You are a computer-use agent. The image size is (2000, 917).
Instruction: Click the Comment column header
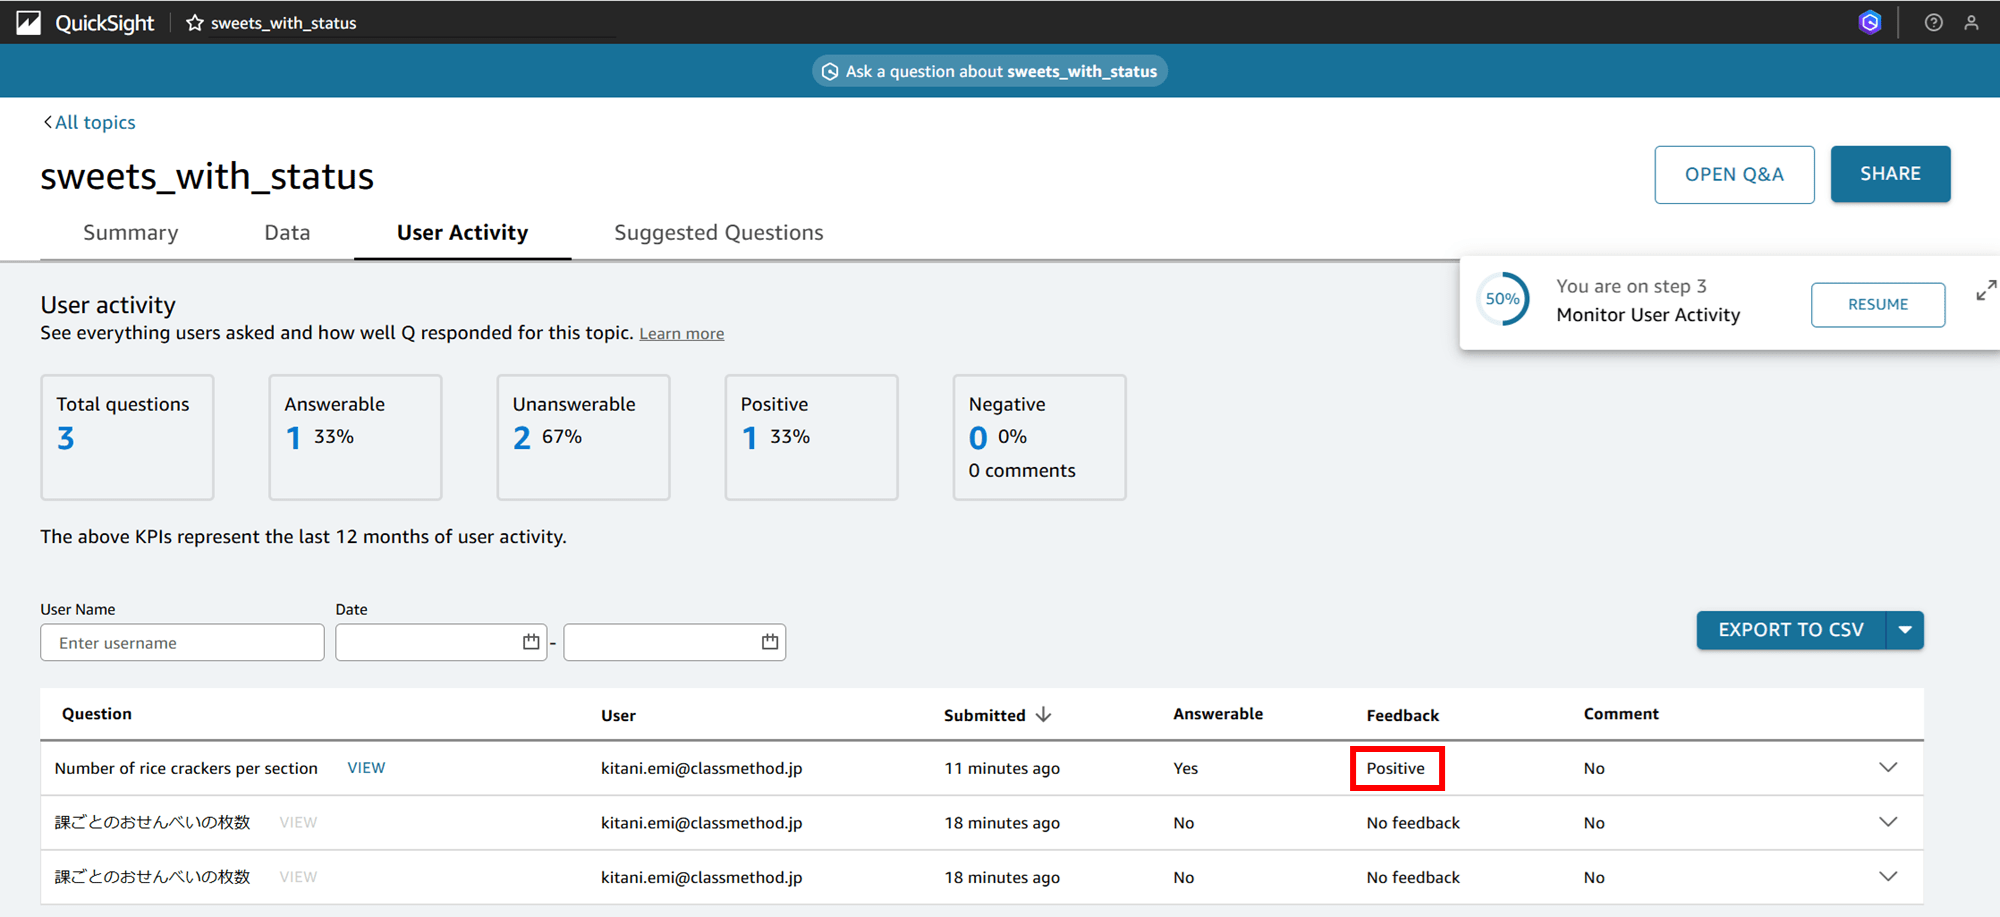pyautogui.click(x=1621, y=713)
